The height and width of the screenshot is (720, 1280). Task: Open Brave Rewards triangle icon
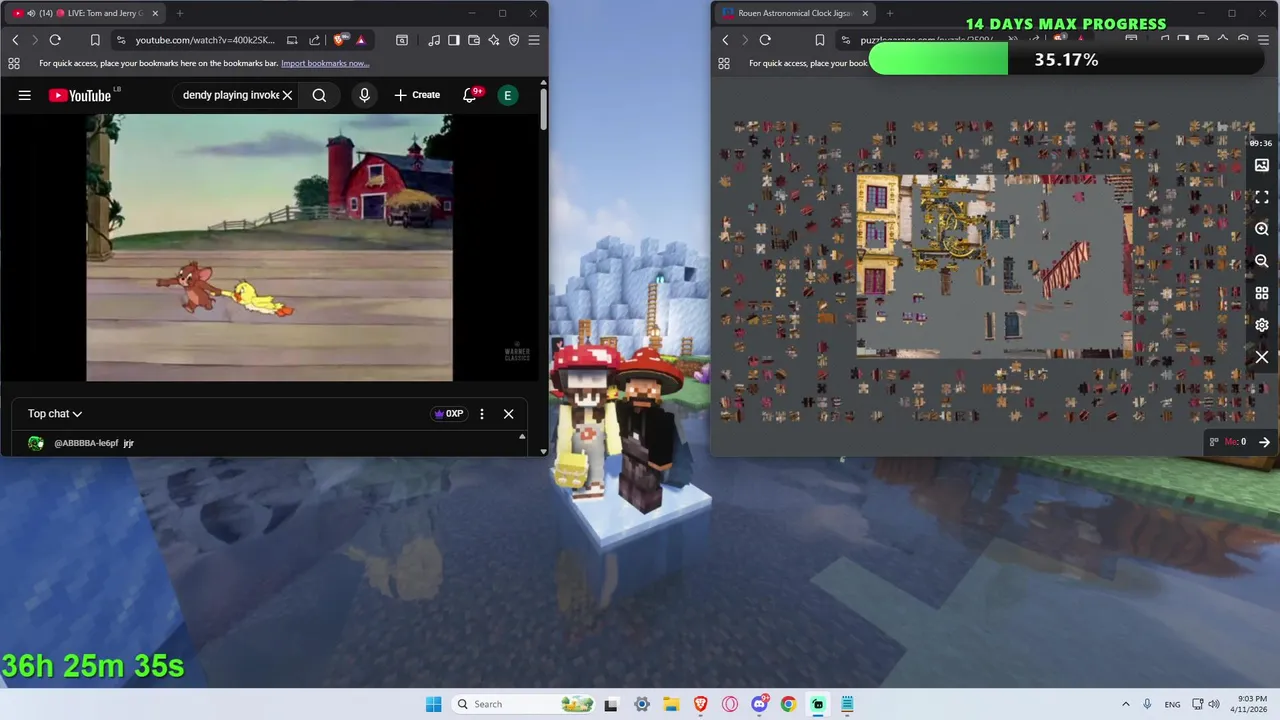coord(361,40)
